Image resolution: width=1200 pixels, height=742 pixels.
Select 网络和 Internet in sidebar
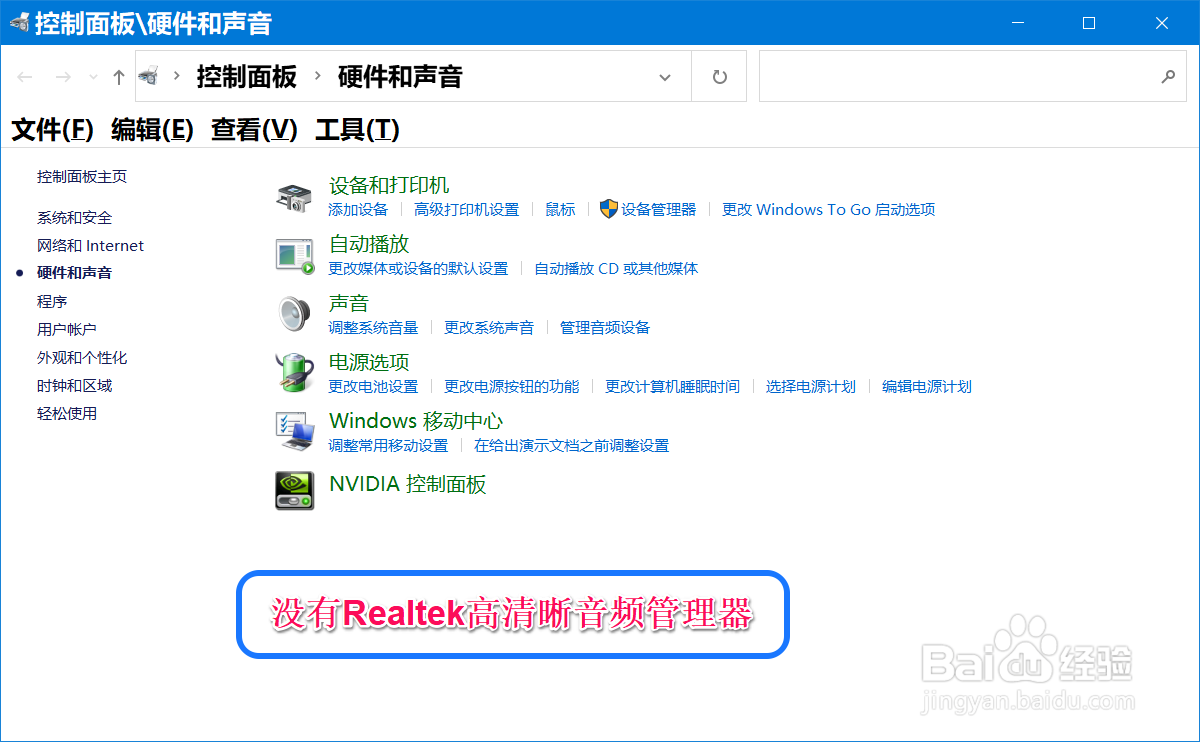coord(90,246)
